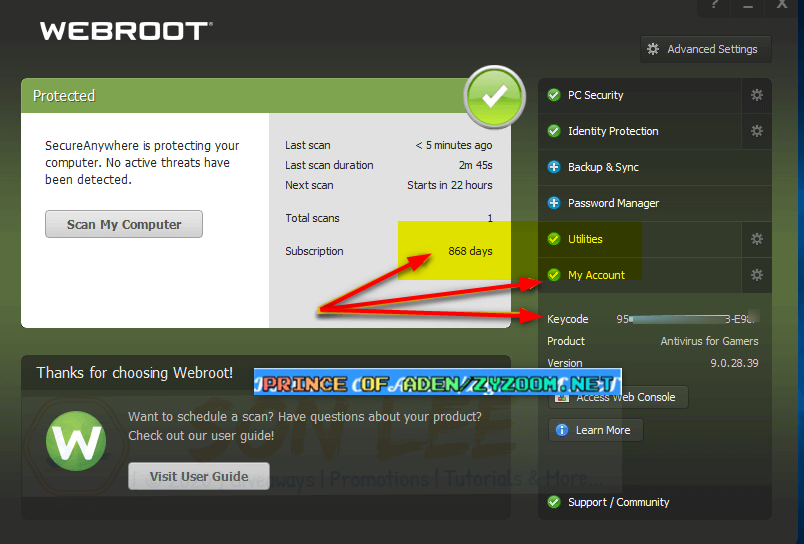Screen dimensions: 804x544
Task: Close the Webroot window
Action: pyautogui.click(x=782, y=4)
